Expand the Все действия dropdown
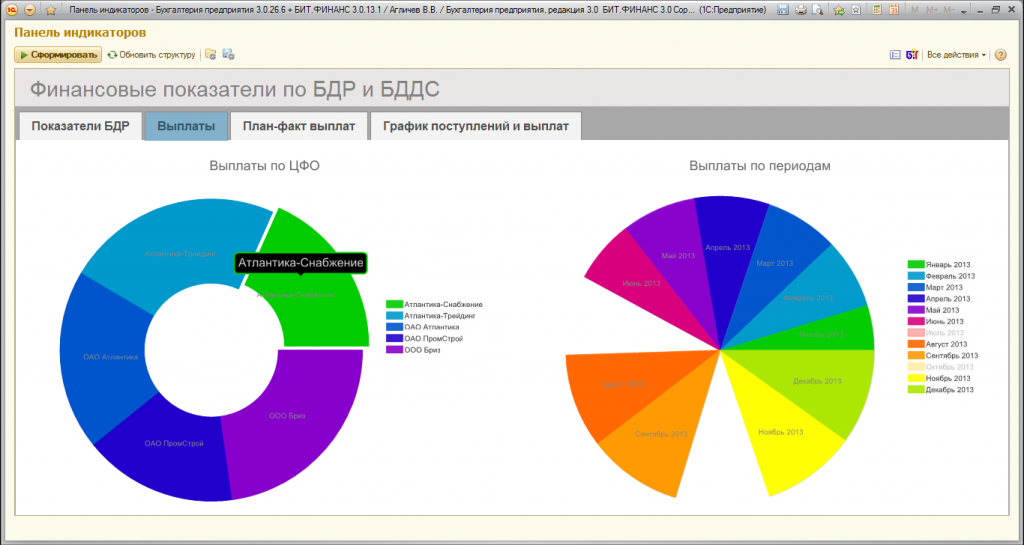Image resolution: width=1024 pixels, height=545 pixels. pos(957,55)
